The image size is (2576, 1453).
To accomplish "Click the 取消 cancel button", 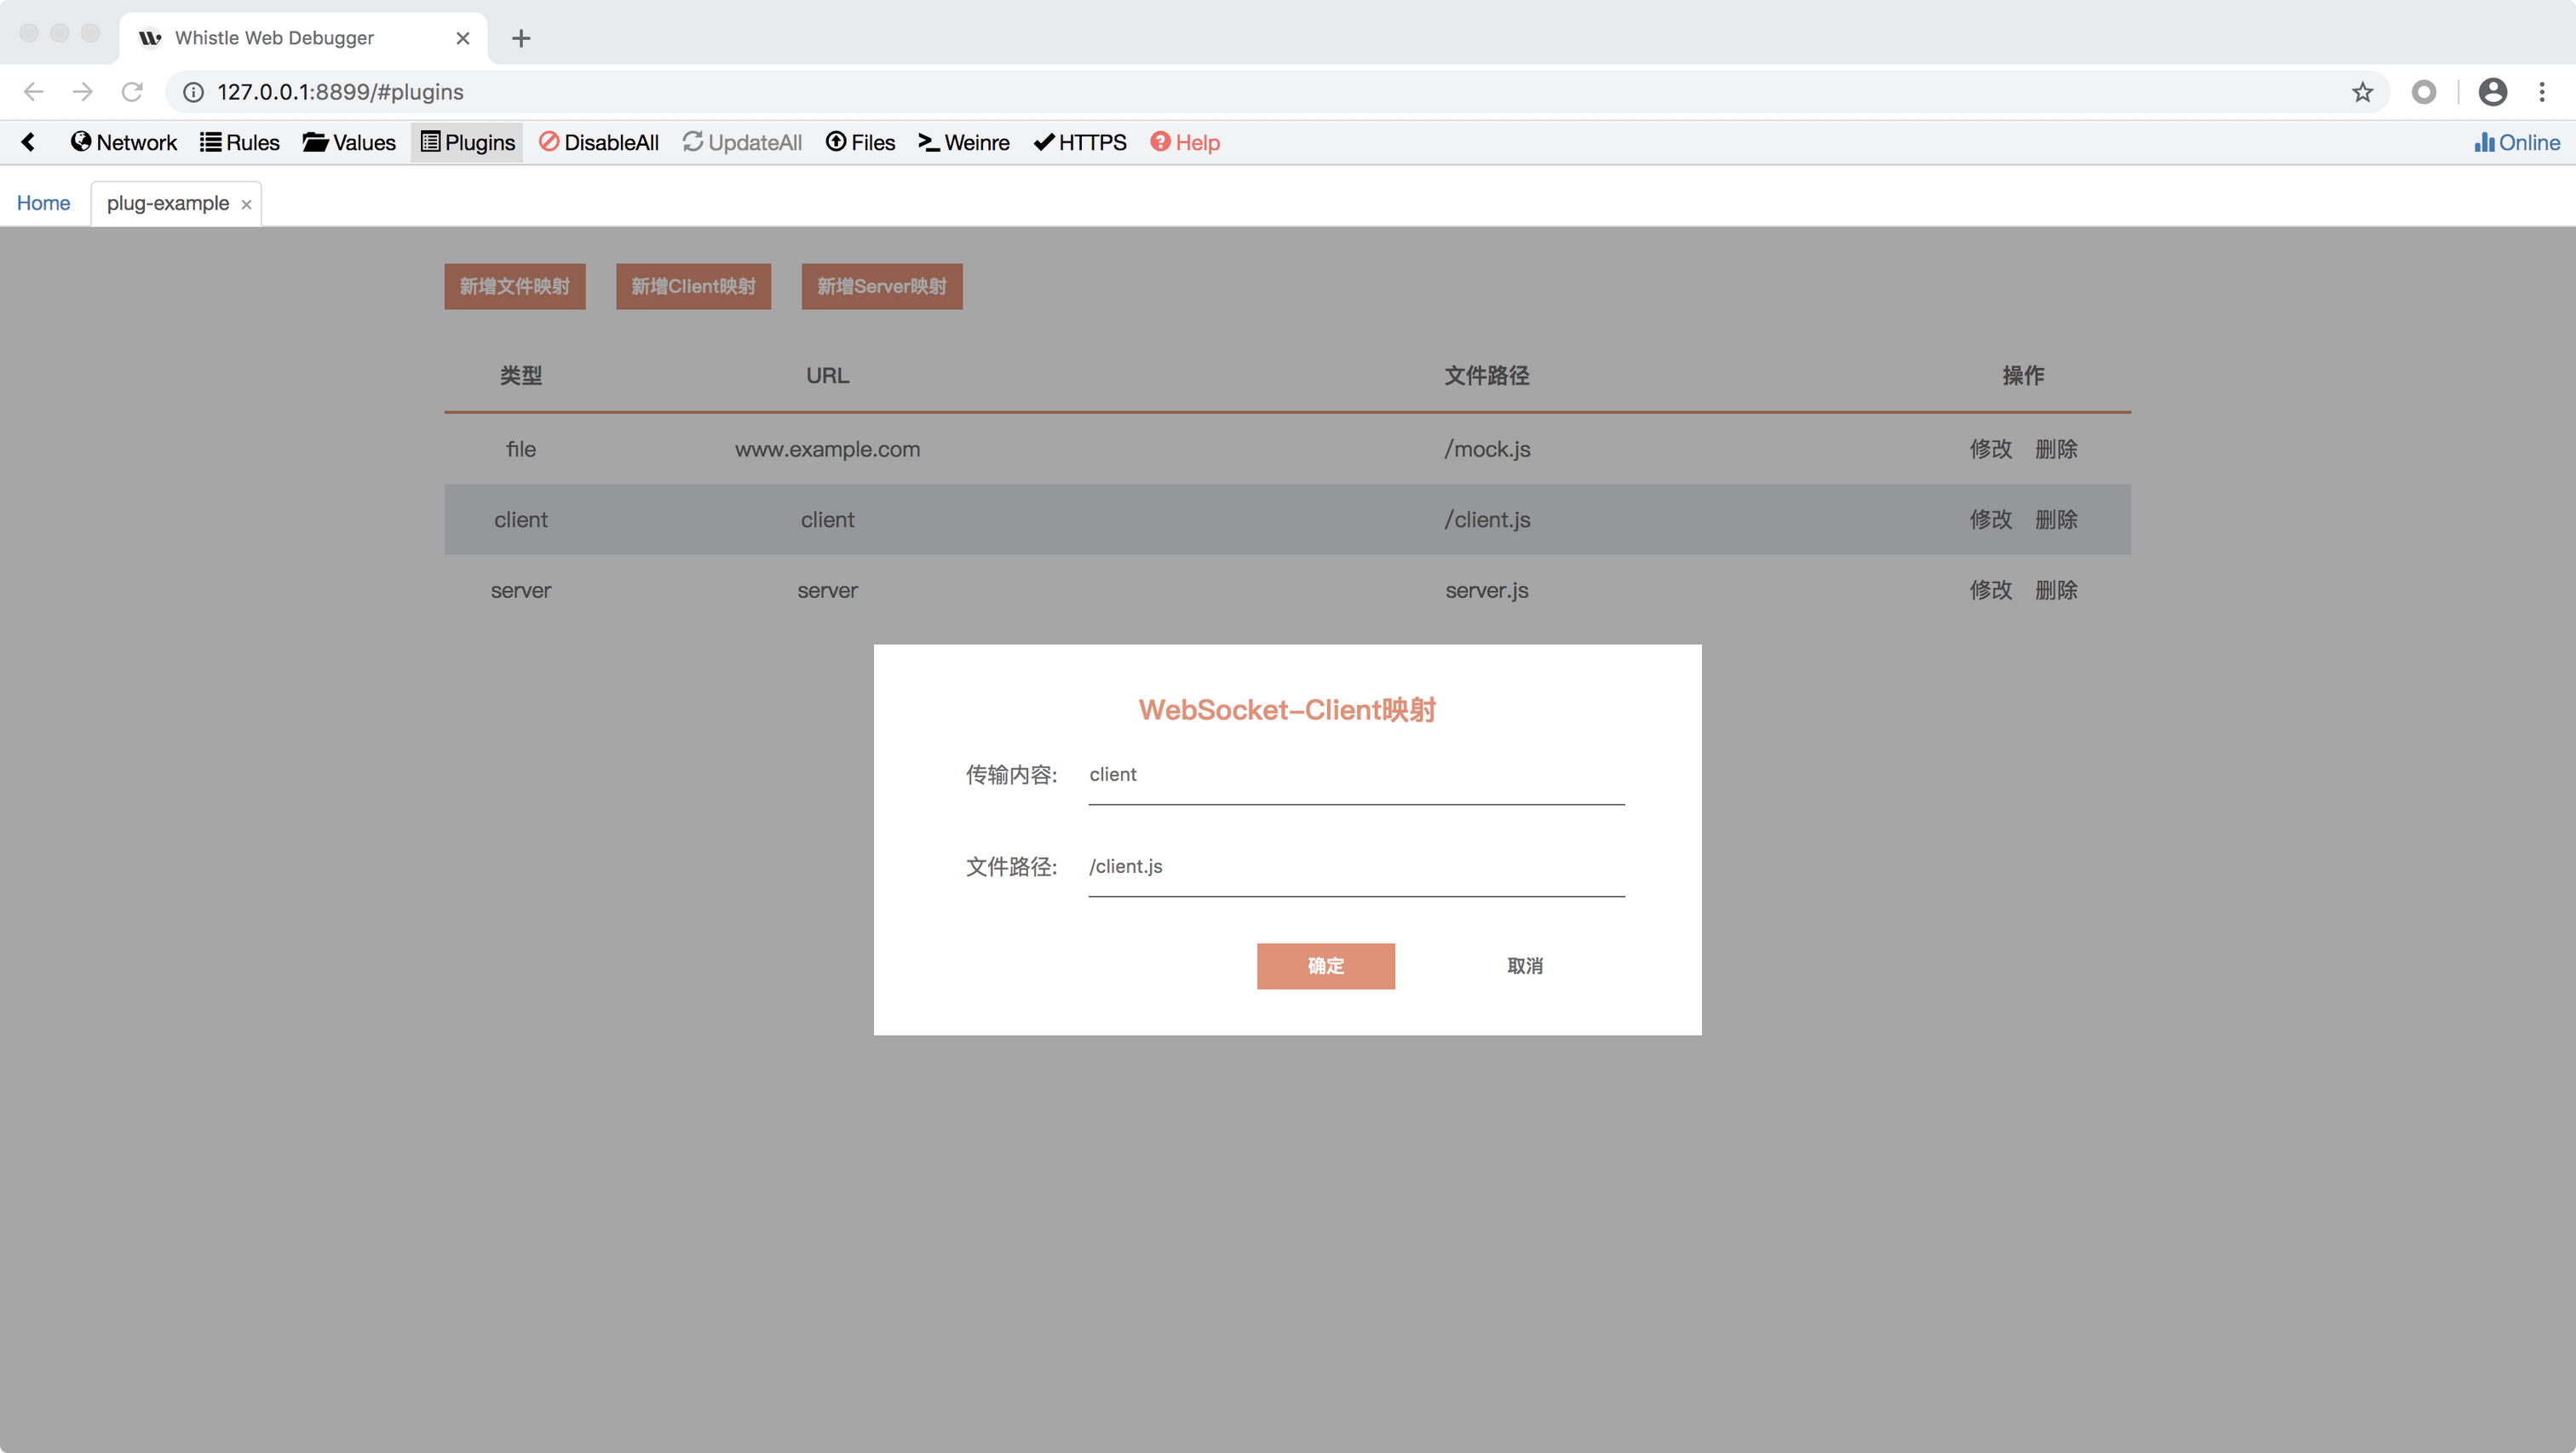I will point(1524,966).
